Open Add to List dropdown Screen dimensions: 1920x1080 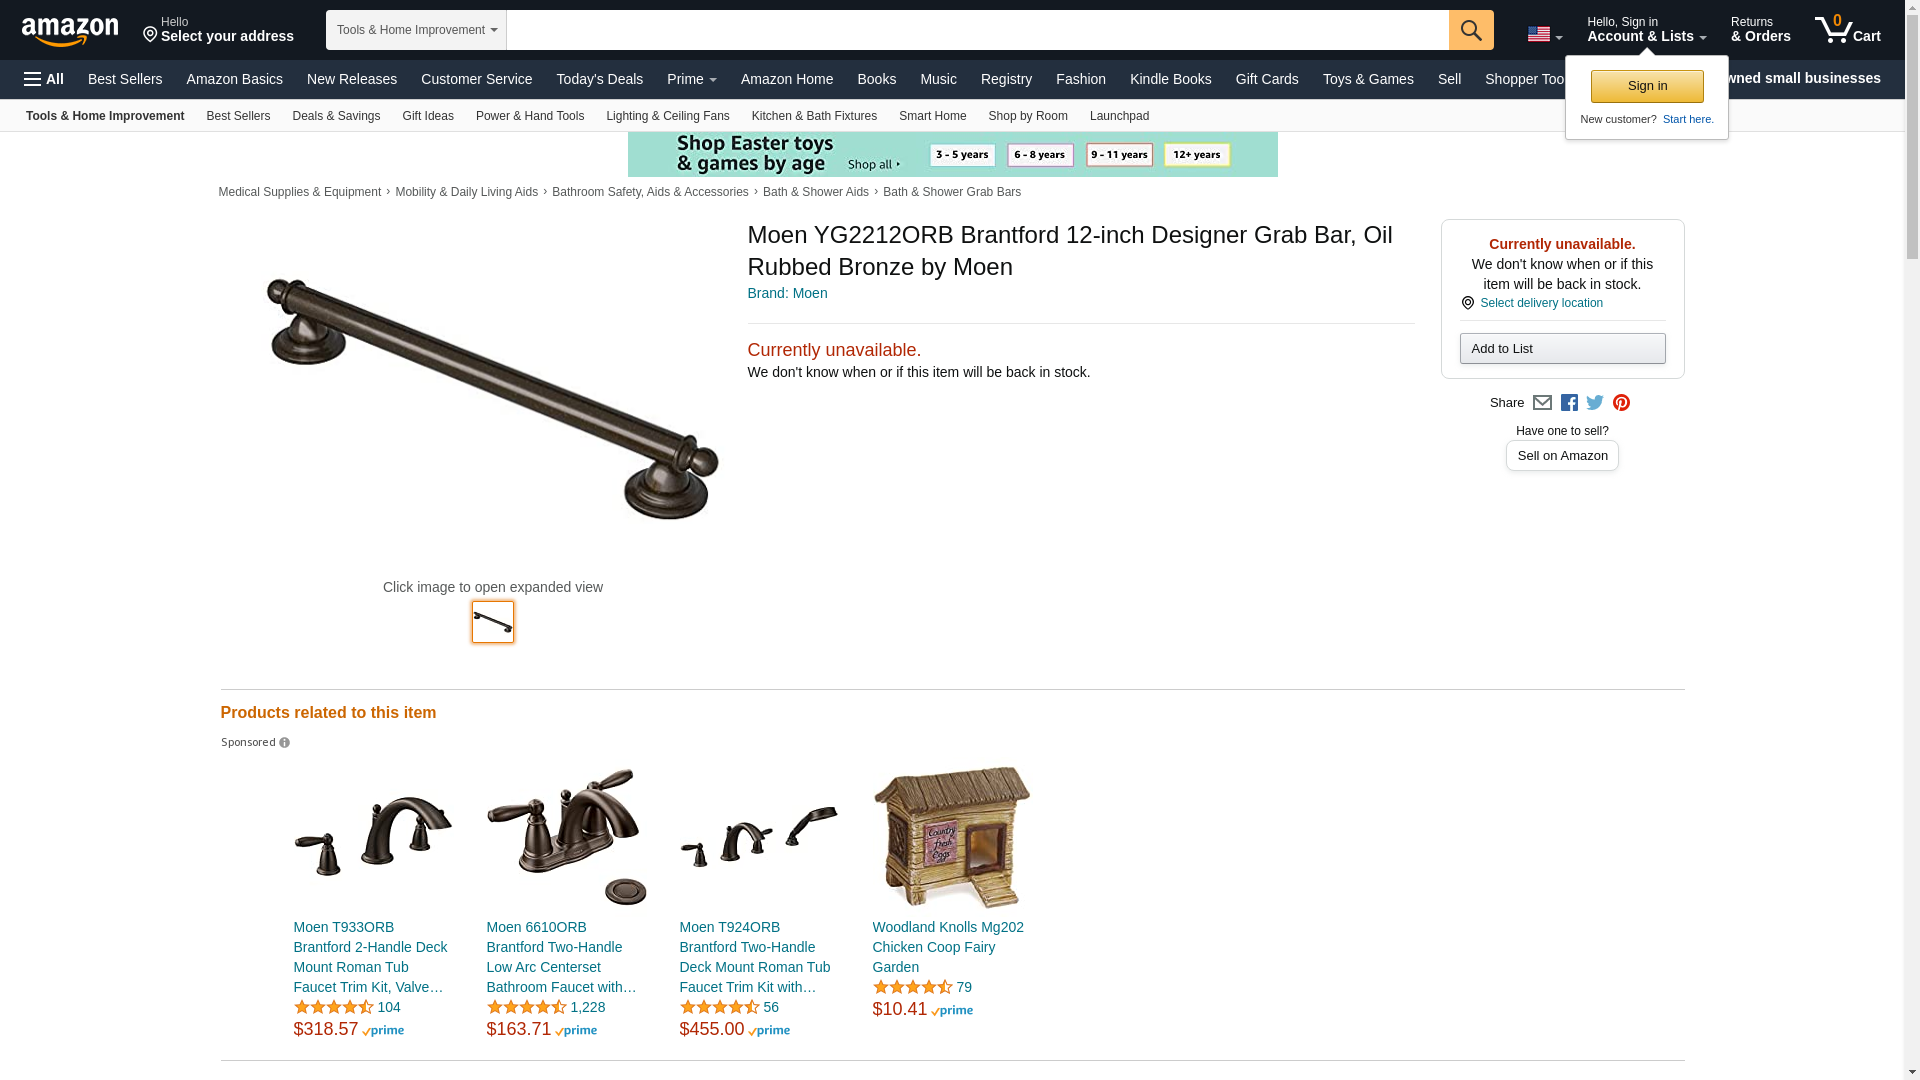[1562, 349]
